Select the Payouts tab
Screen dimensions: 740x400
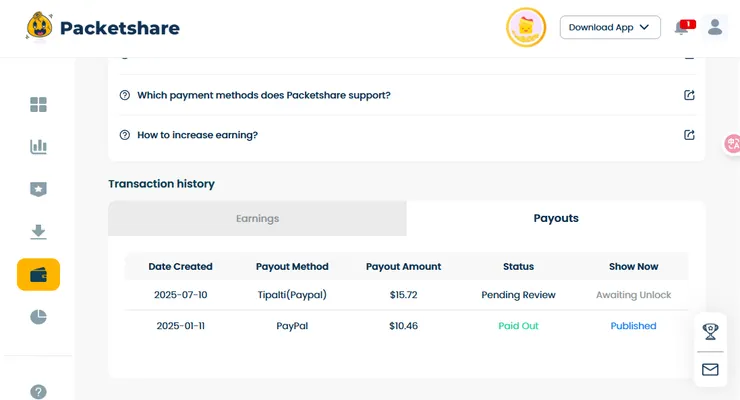(x=556, y=218)
